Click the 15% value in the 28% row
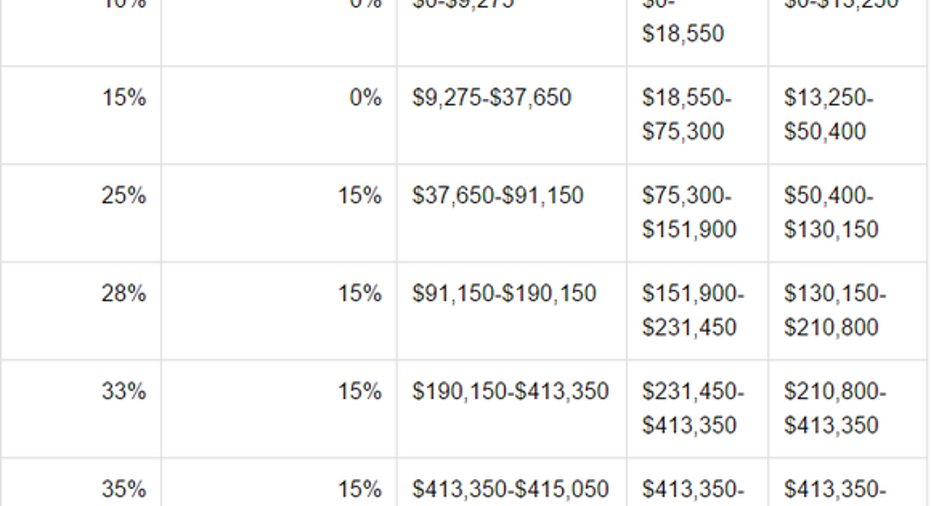Image resolution: width=931 pixels, height=506 pixels. [x=359, y=294]
